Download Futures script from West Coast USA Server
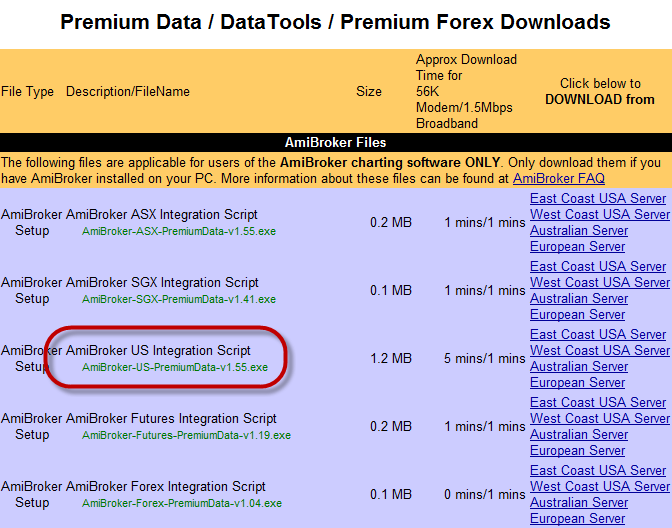This screenshot has width=672, height=528. [600, 419]
